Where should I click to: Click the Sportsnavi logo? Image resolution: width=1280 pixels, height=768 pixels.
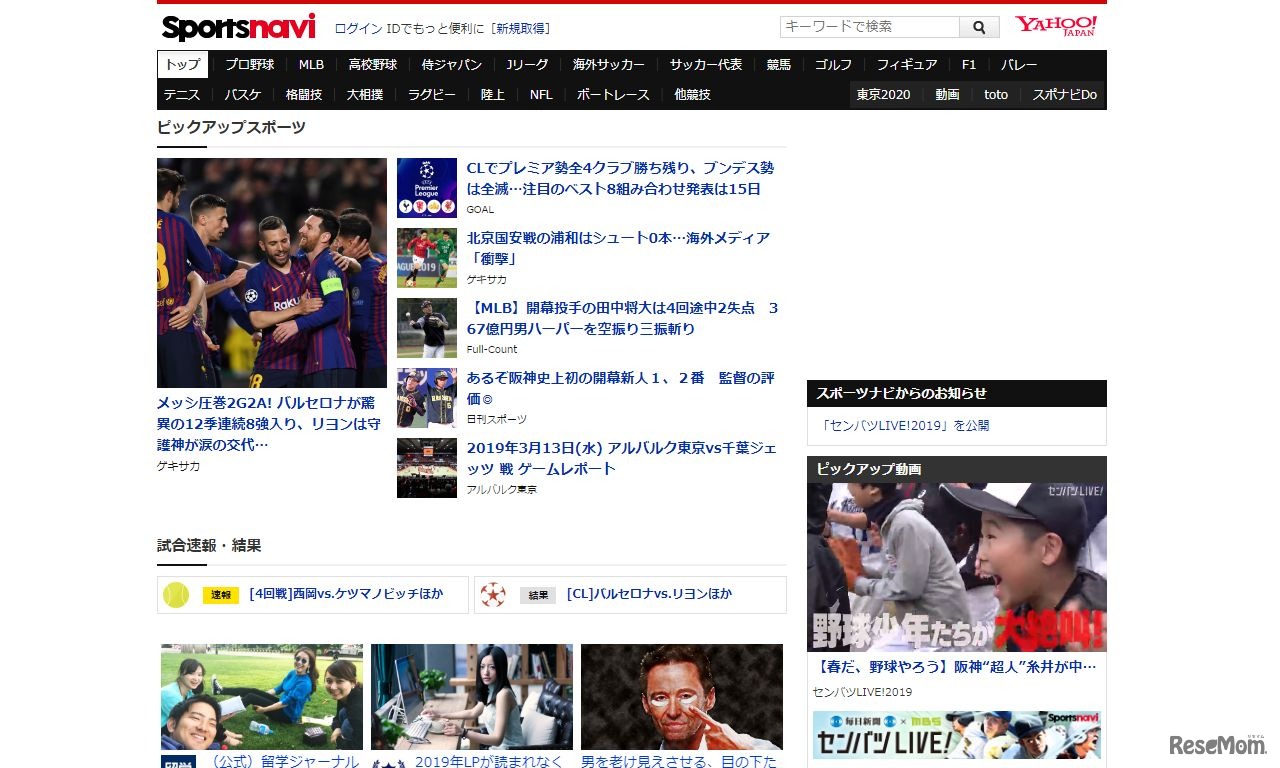[238, 27]
